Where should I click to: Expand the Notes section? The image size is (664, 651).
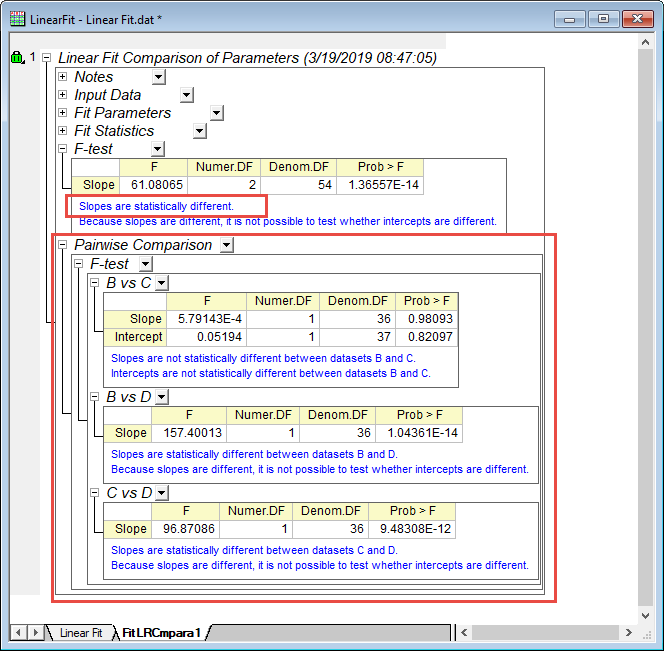coord(63,77)
